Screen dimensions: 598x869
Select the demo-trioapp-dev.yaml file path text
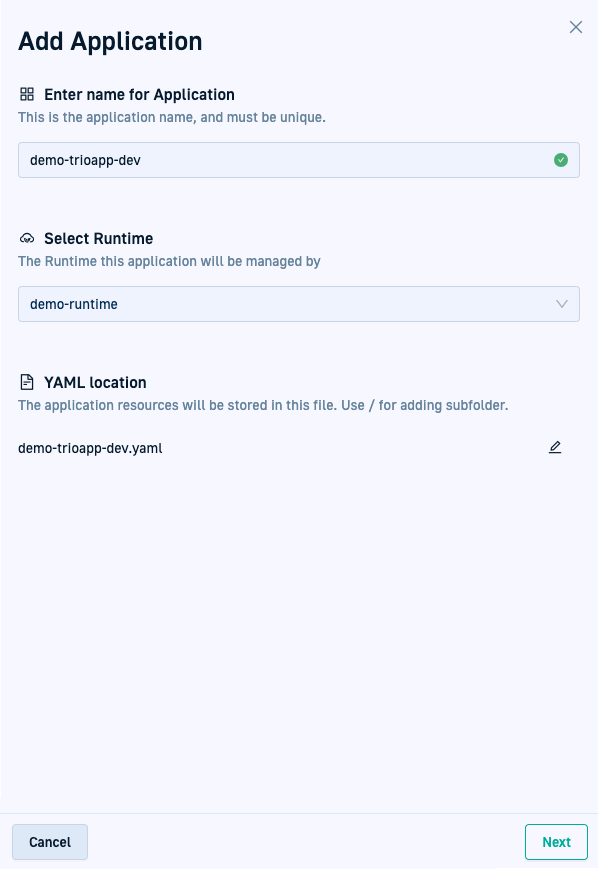90,448
